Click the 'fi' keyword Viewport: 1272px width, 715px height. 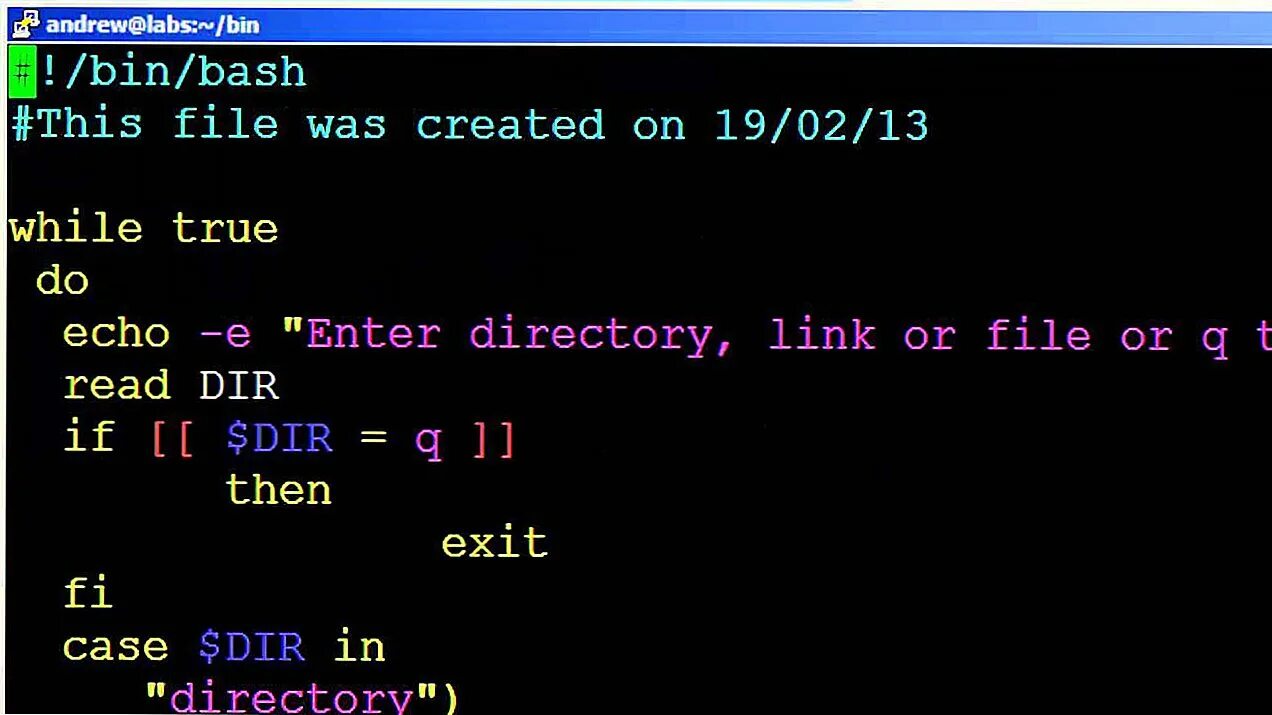88,593
